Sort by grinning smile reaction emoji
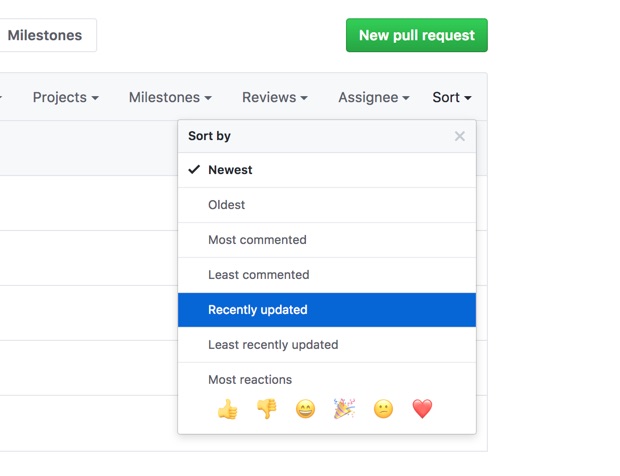This screenshot has height=476, width=620. coord(306,409)
